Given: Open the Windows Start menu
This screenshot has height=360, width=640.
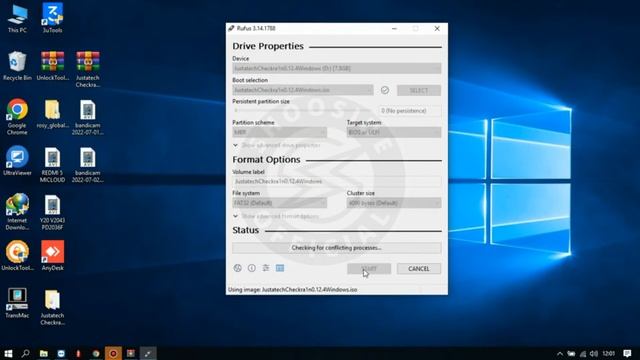Looking at the screenshot, I should tap(8, 353).
